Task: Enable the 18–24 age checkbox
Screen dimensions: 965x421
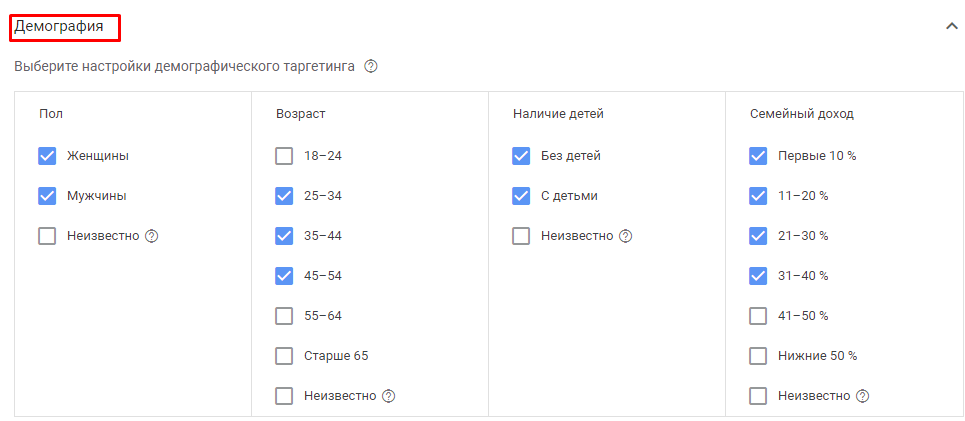Action: [284, 156]
